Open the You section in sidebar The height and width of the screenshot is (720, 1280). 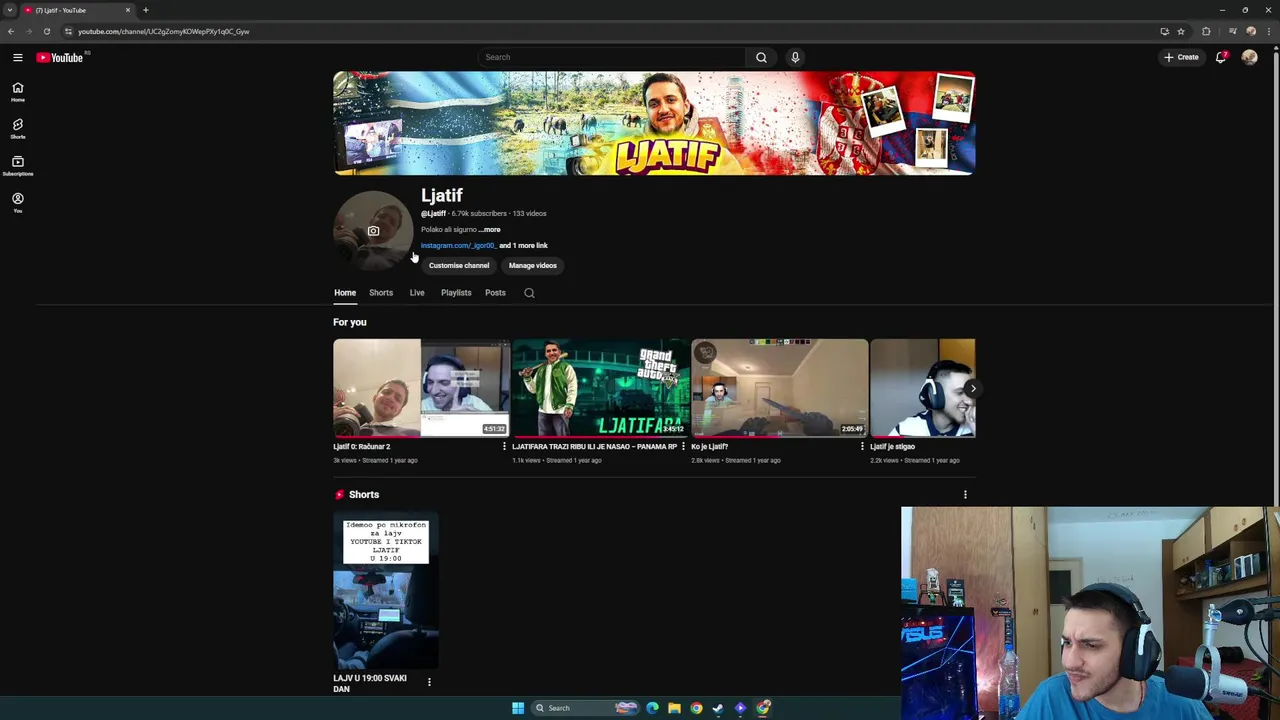(x=17, y=202)
